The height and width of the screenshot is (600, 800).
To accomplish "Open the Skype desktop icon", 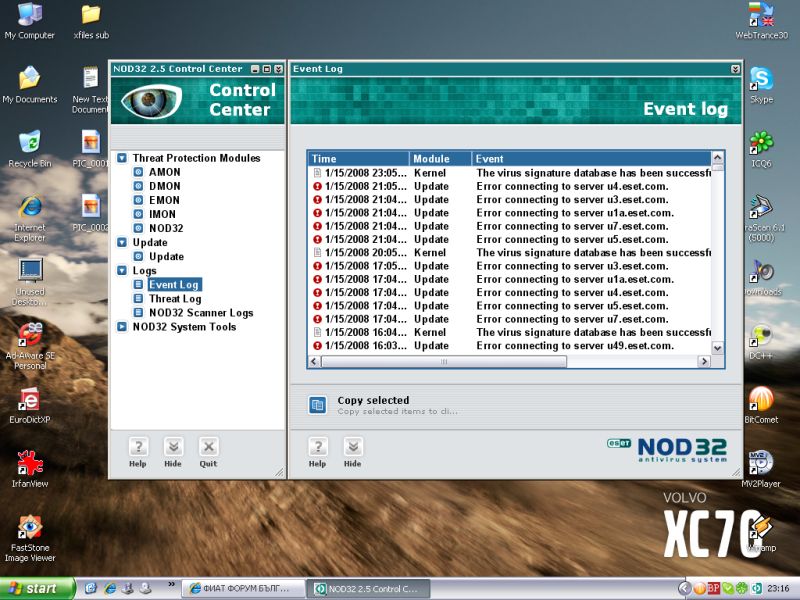I will (761, 82).
